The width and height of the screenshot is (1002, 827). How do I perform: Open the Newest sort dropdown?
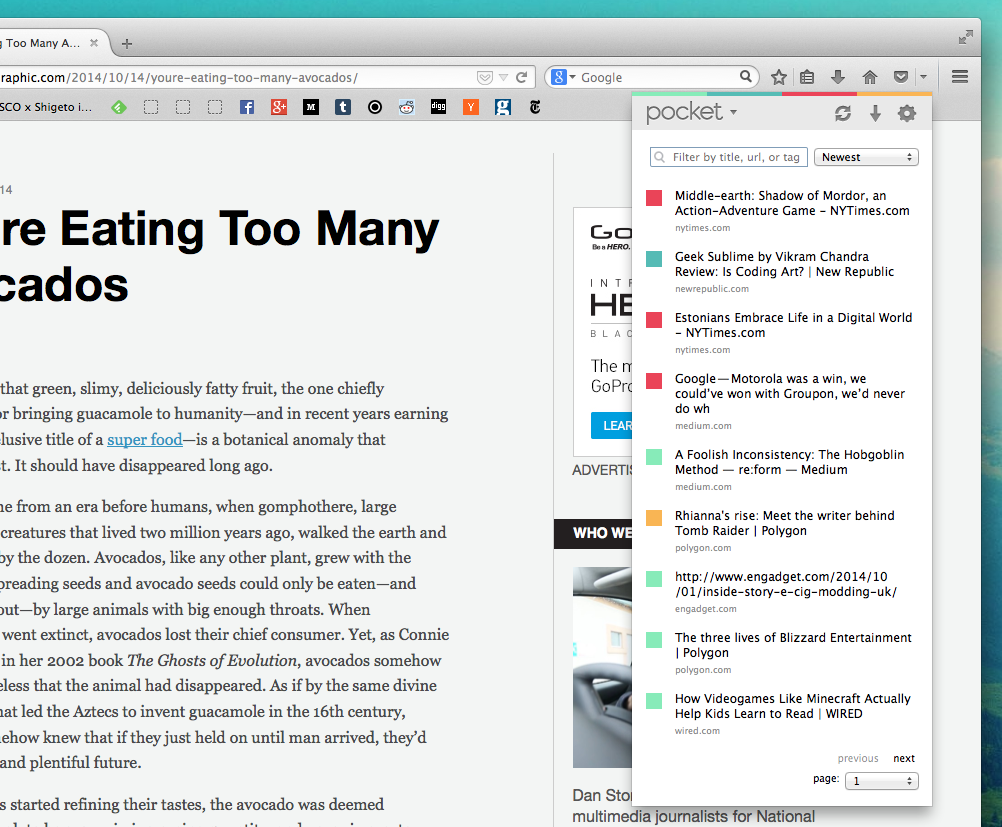[x=866, y=157]
